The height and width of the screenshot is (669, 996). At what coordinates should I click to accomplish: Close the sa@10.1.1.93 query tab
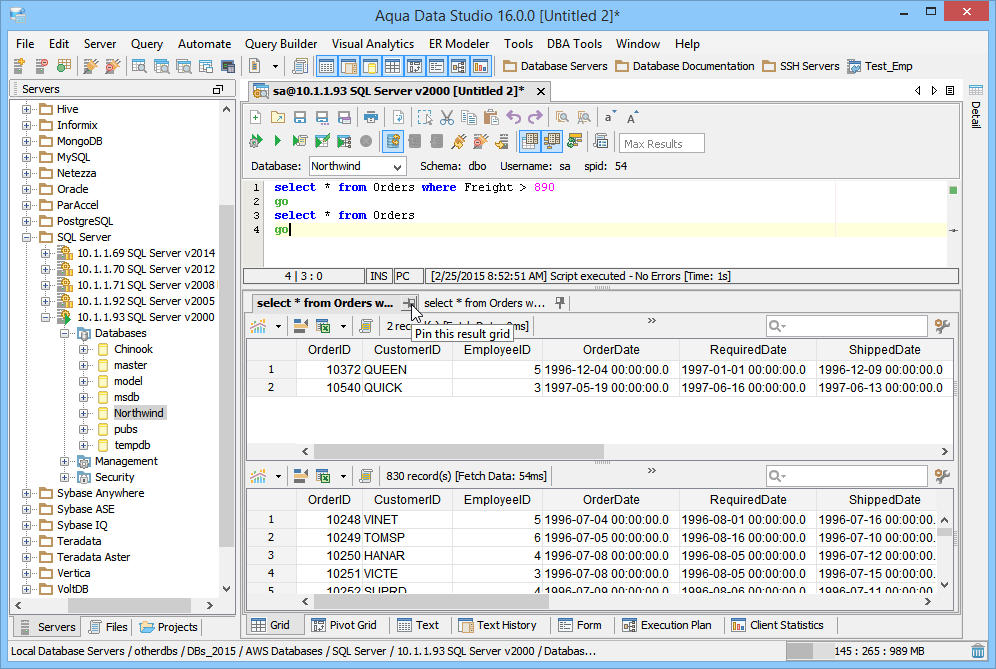pyautogui.click(x=541, y=91)
